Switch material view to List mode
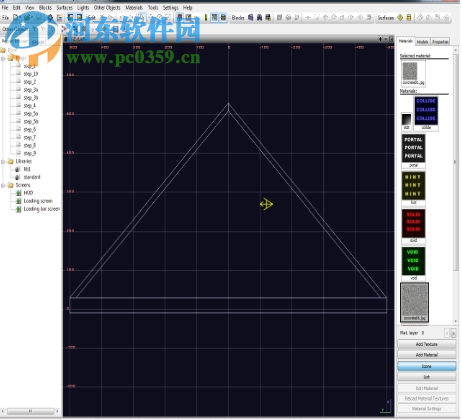Viewport: 462px width, 420px height. 427,377
